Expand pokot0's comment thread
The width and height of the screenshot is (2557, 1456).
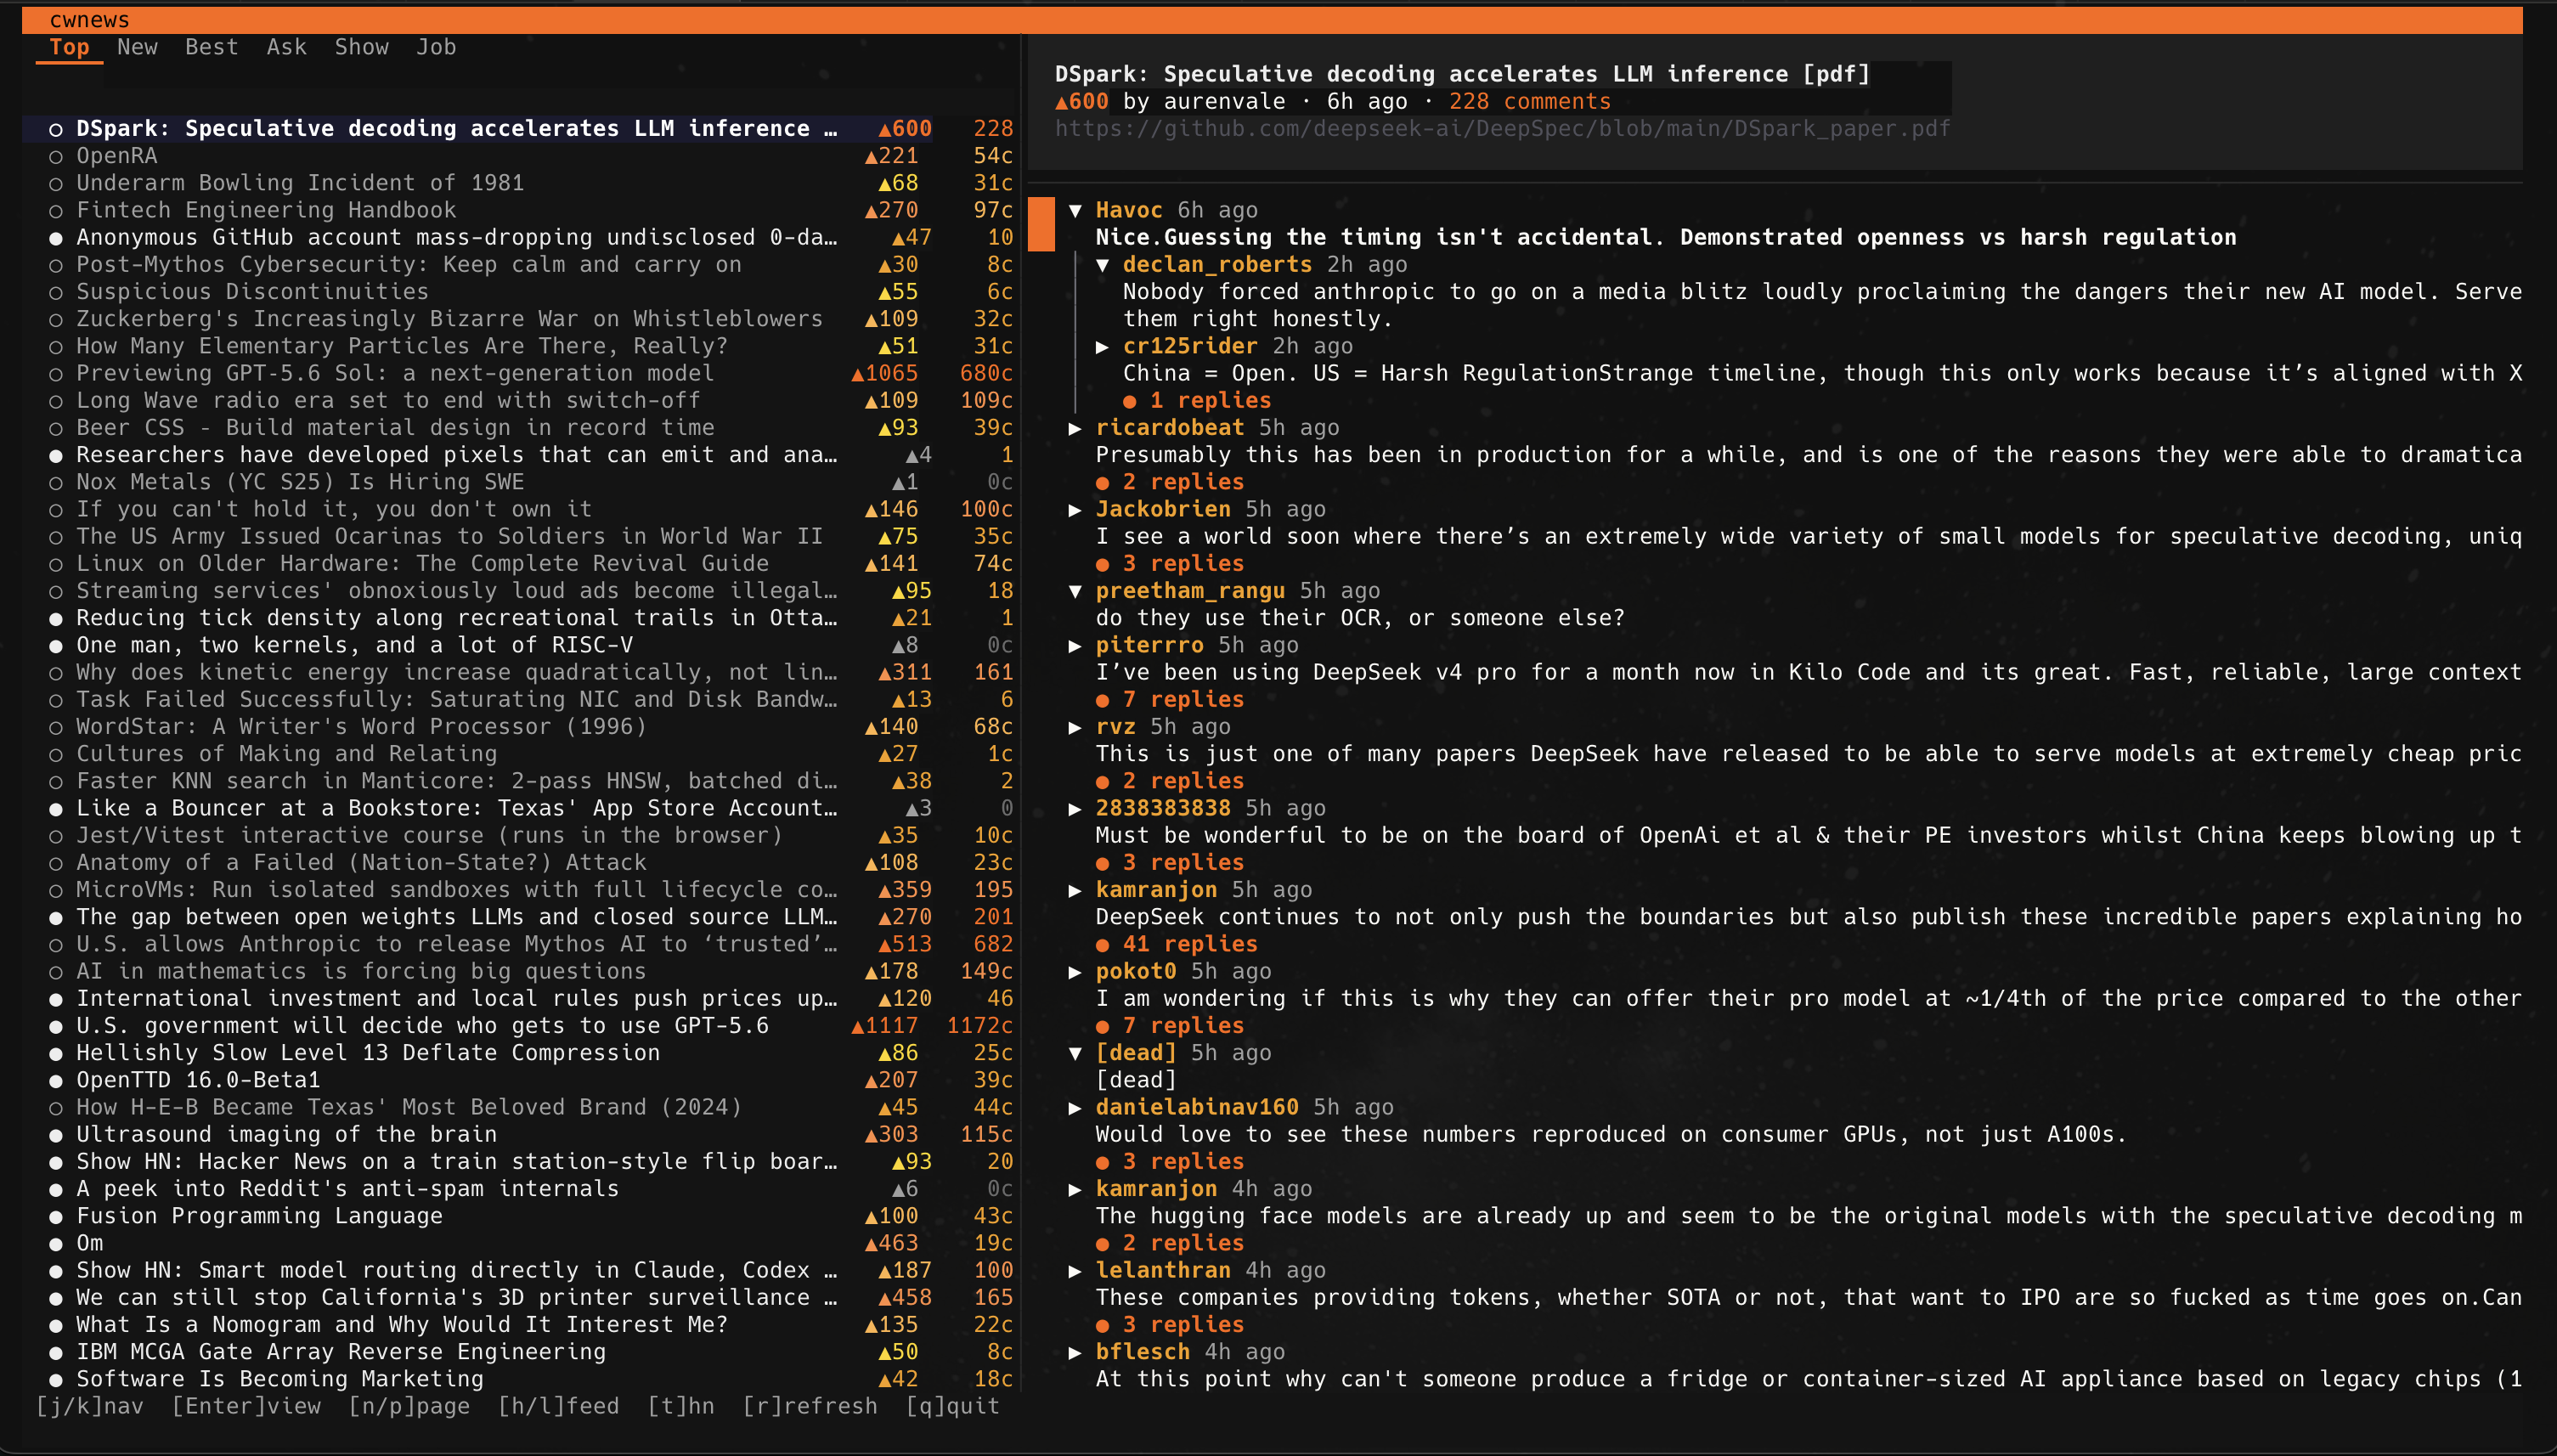[1075, 972]
